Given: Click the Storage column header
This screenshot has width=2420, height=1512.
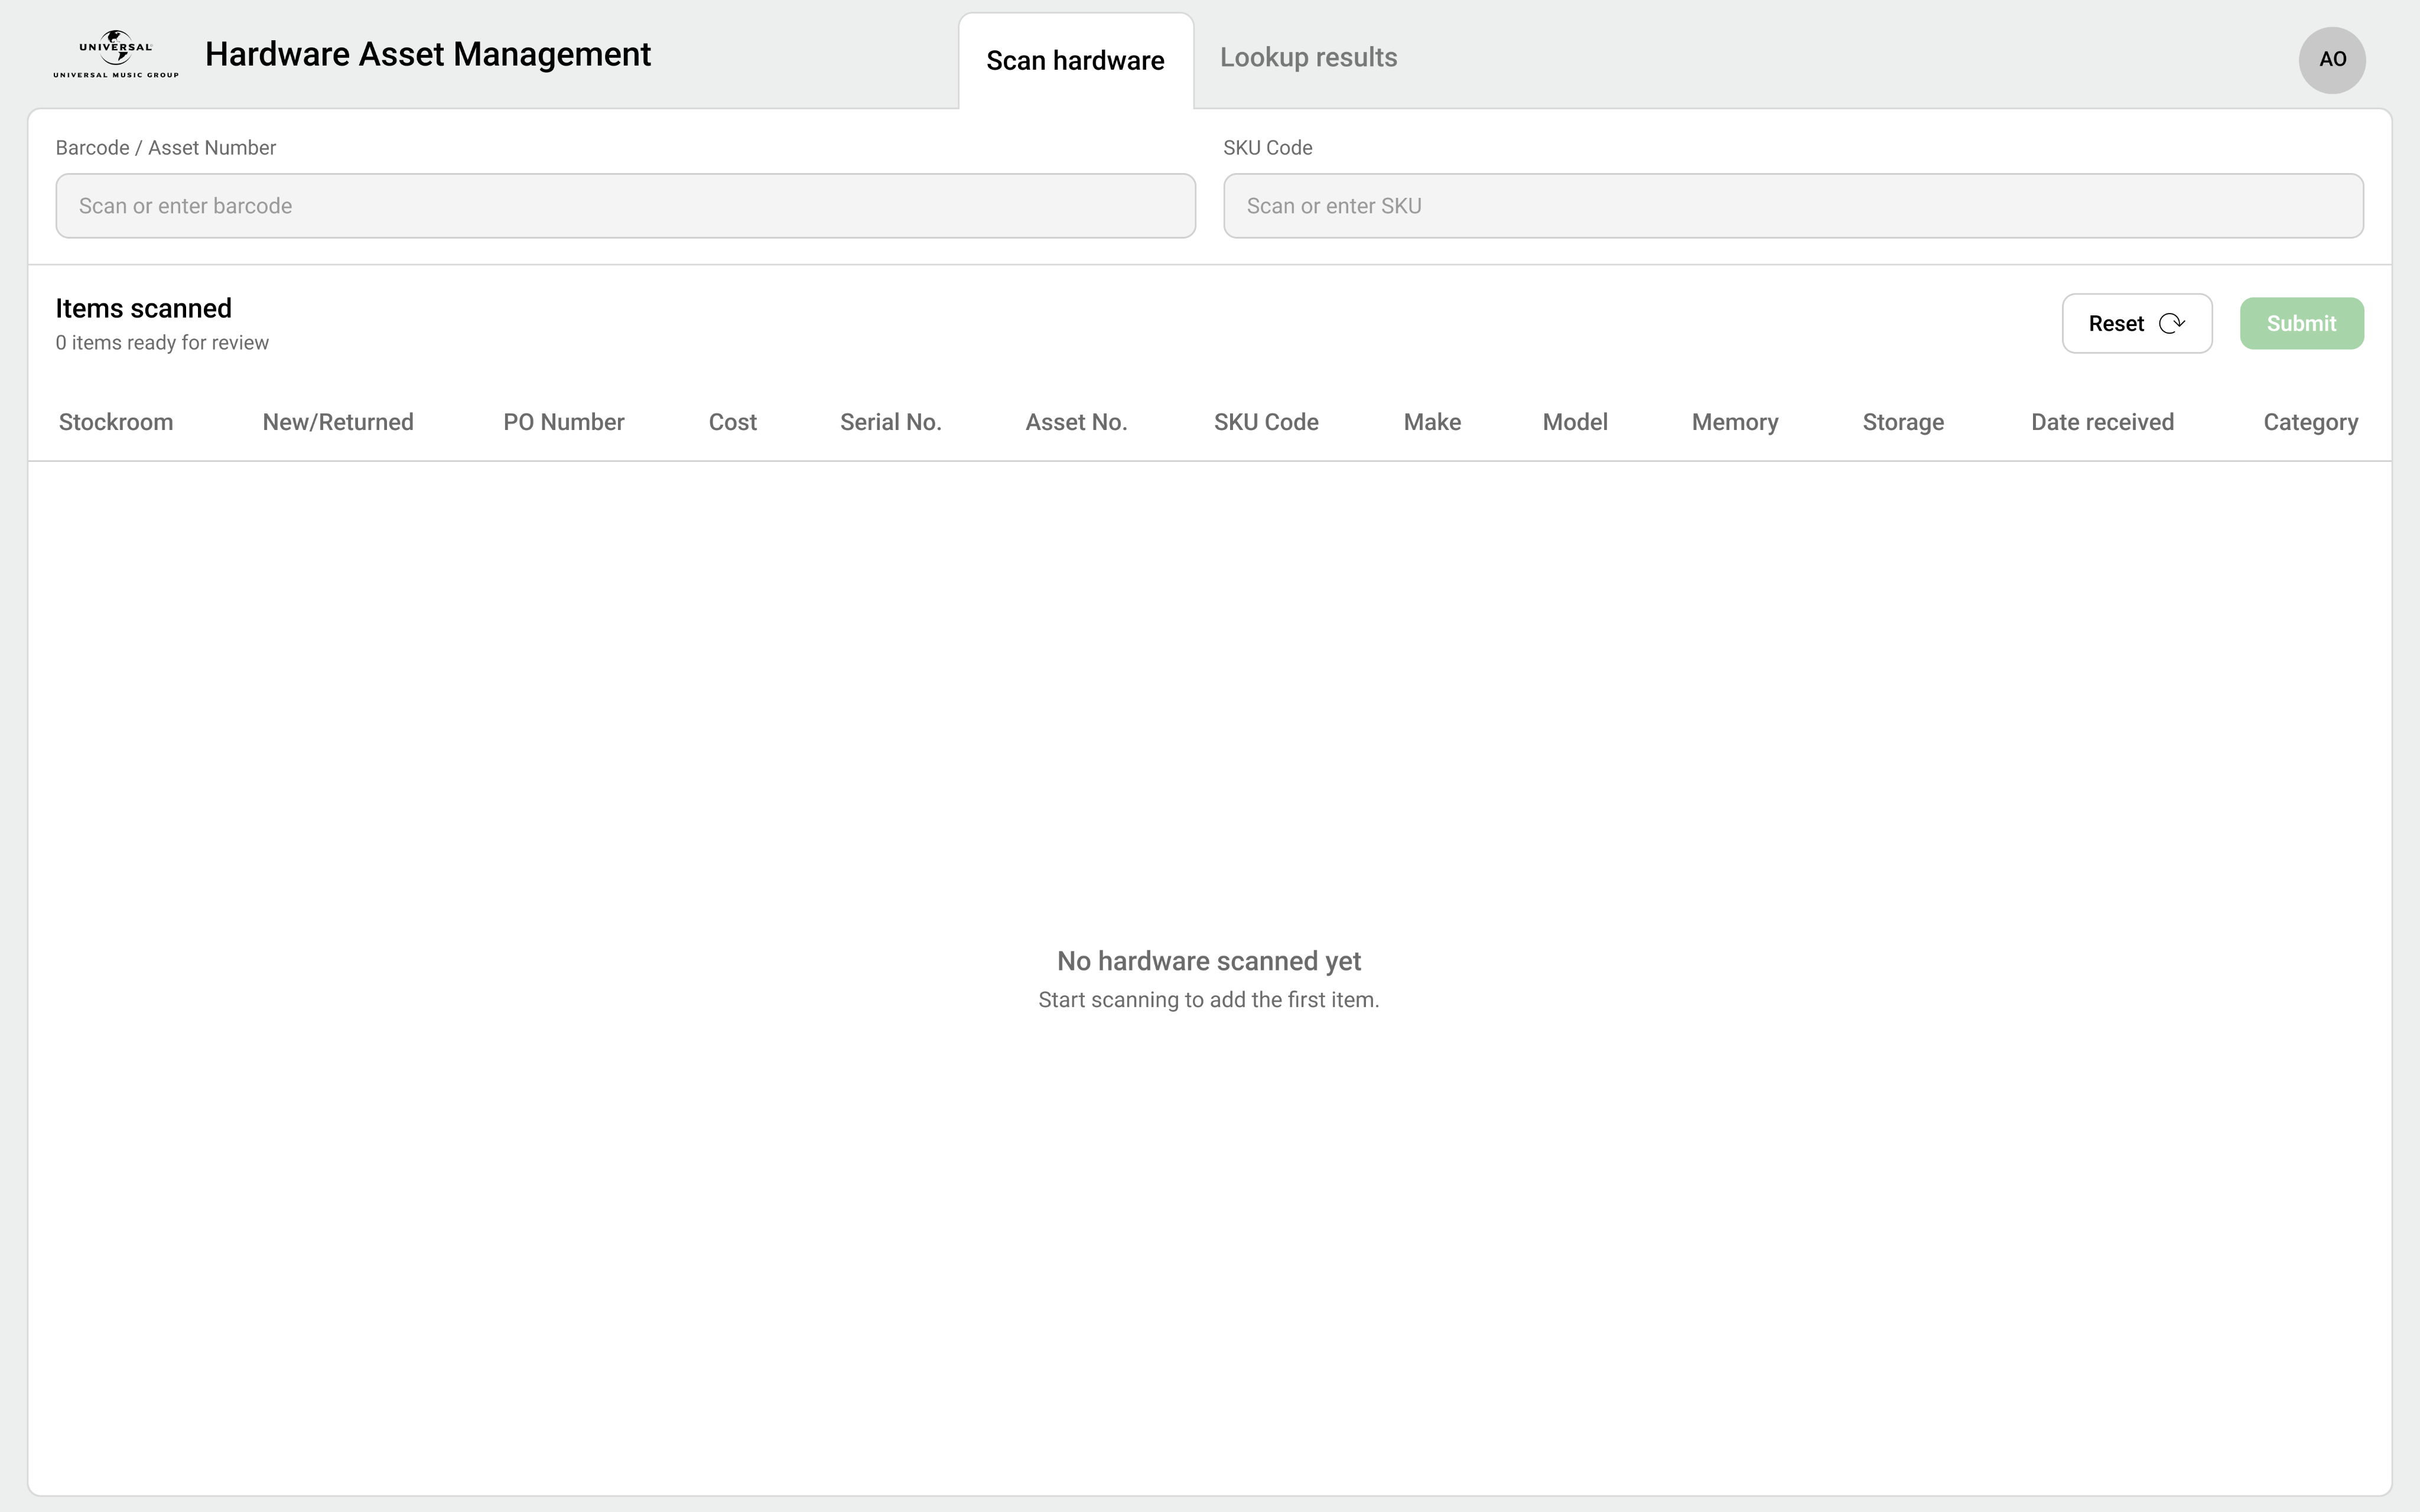Looking at the screenshot, I should [x=1903, y=422].
